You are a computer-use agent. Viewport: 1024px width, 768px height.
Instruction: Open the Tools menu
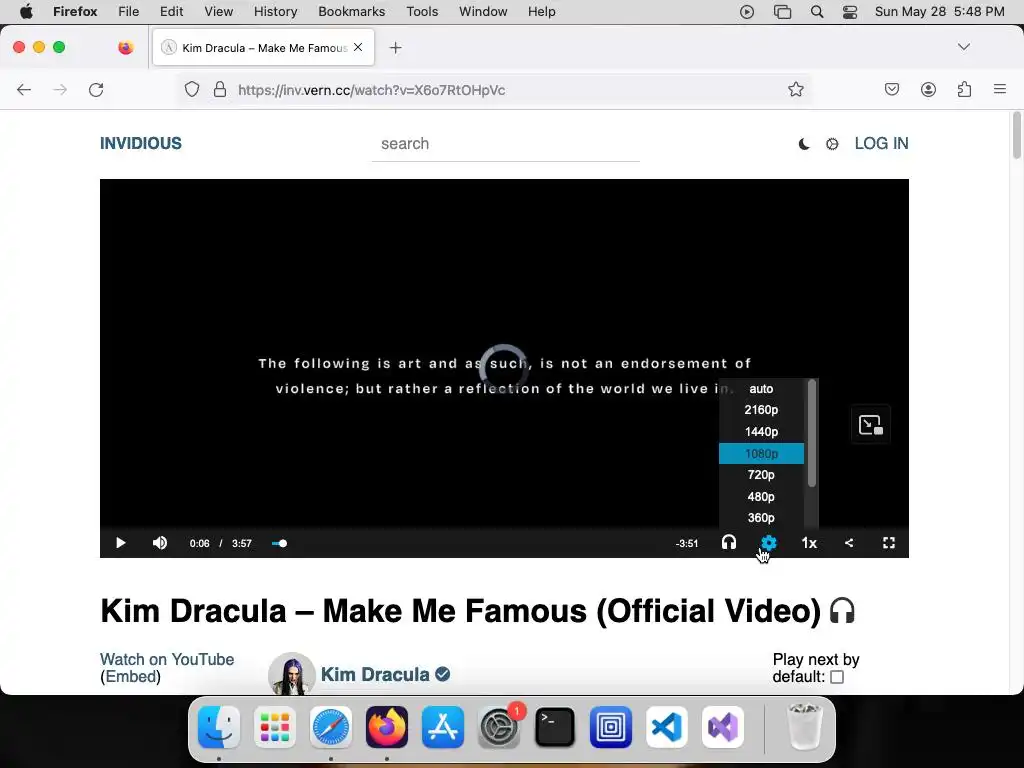(x=422, y=11)
